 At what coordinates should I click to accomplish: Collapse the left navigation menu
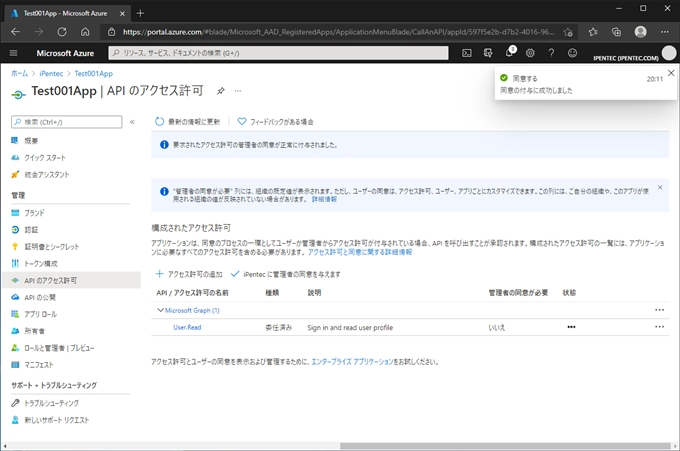[x=132, y=122]
